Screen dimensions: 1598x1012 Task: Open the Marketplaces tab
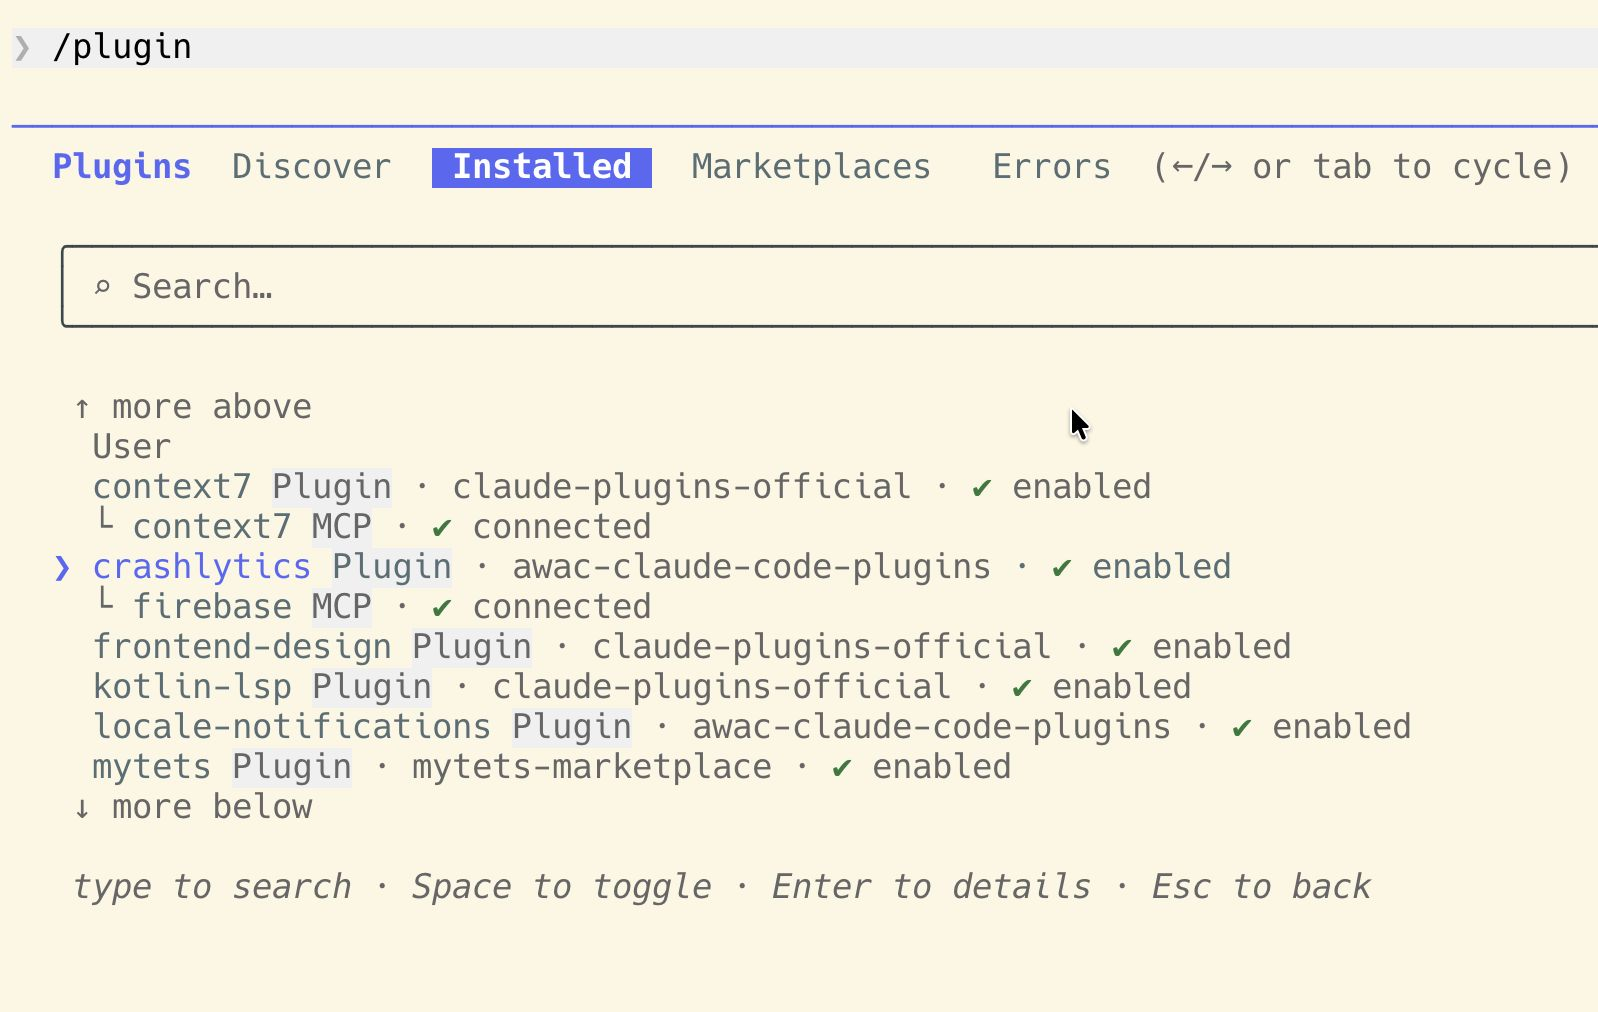click(811, 167)
